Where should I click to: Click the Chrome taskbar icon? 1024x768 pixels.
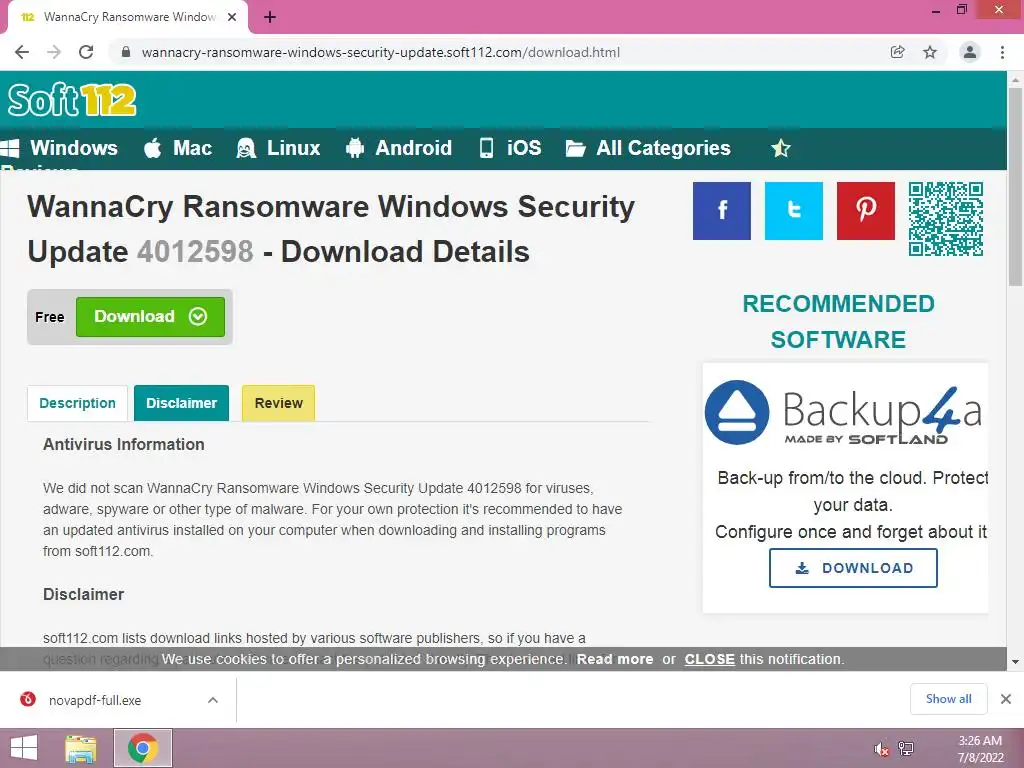tap(143, 748)
